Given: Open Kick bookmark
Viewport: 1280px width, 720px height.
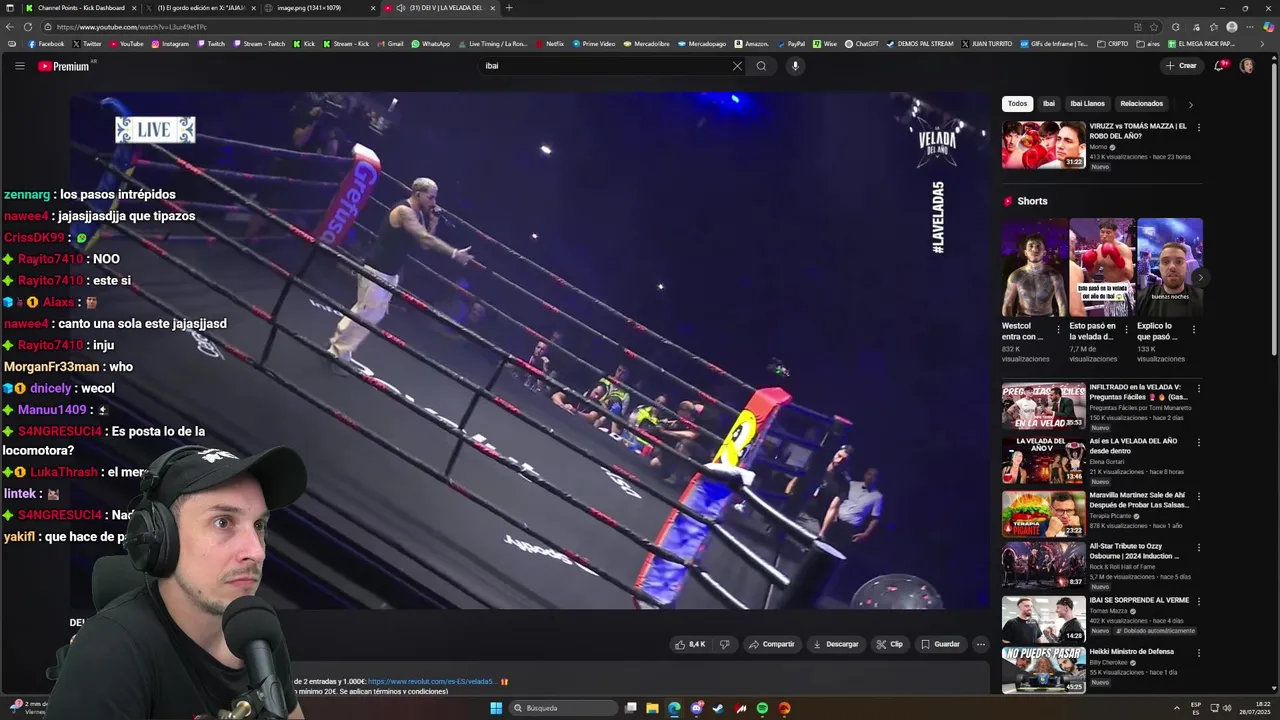Looking at the screenshot, I should click(304, 44).
